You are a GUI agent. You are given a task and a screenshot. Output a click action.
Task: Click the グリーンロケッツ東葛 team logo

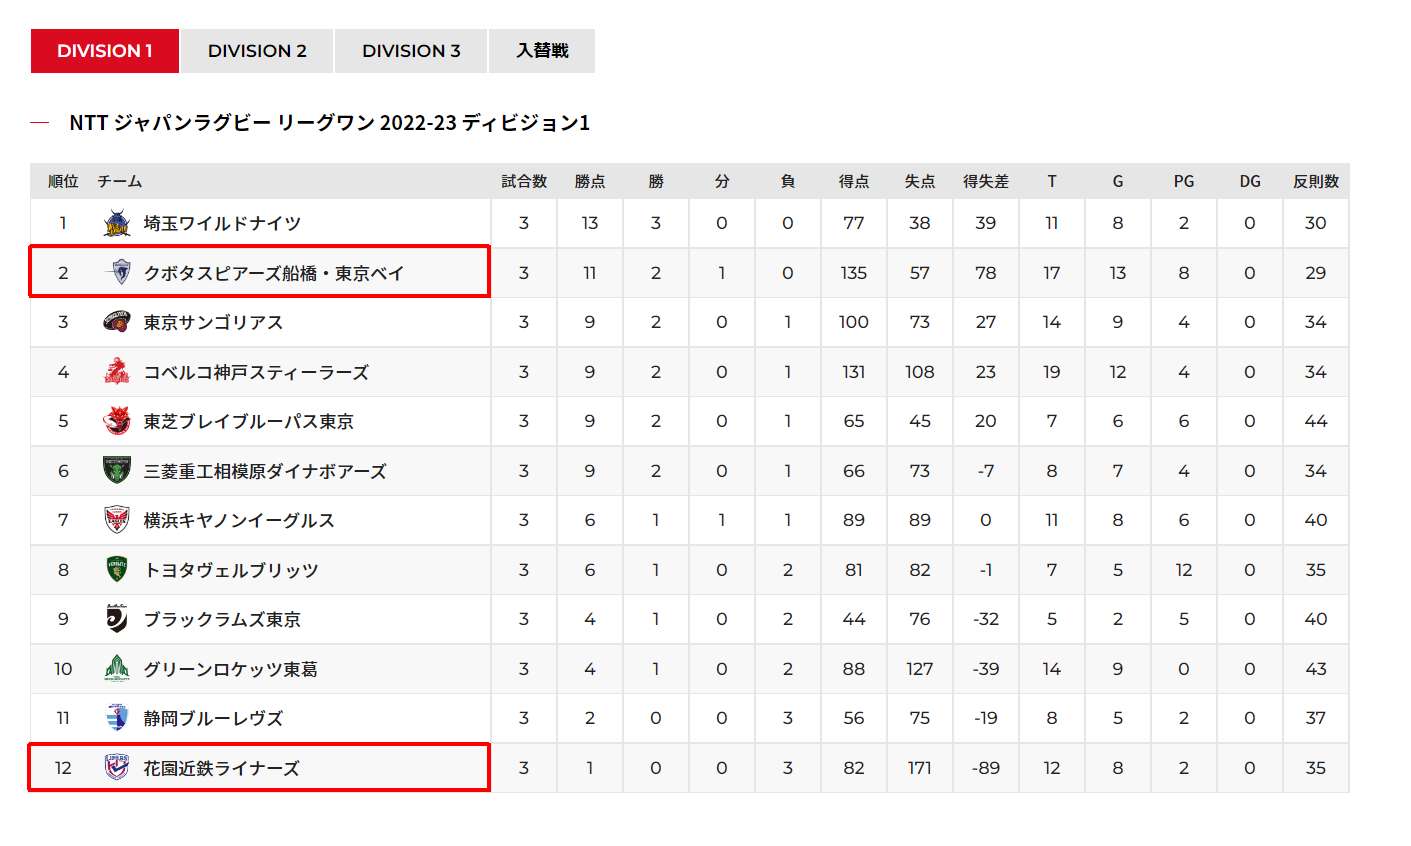click(117, 669)
